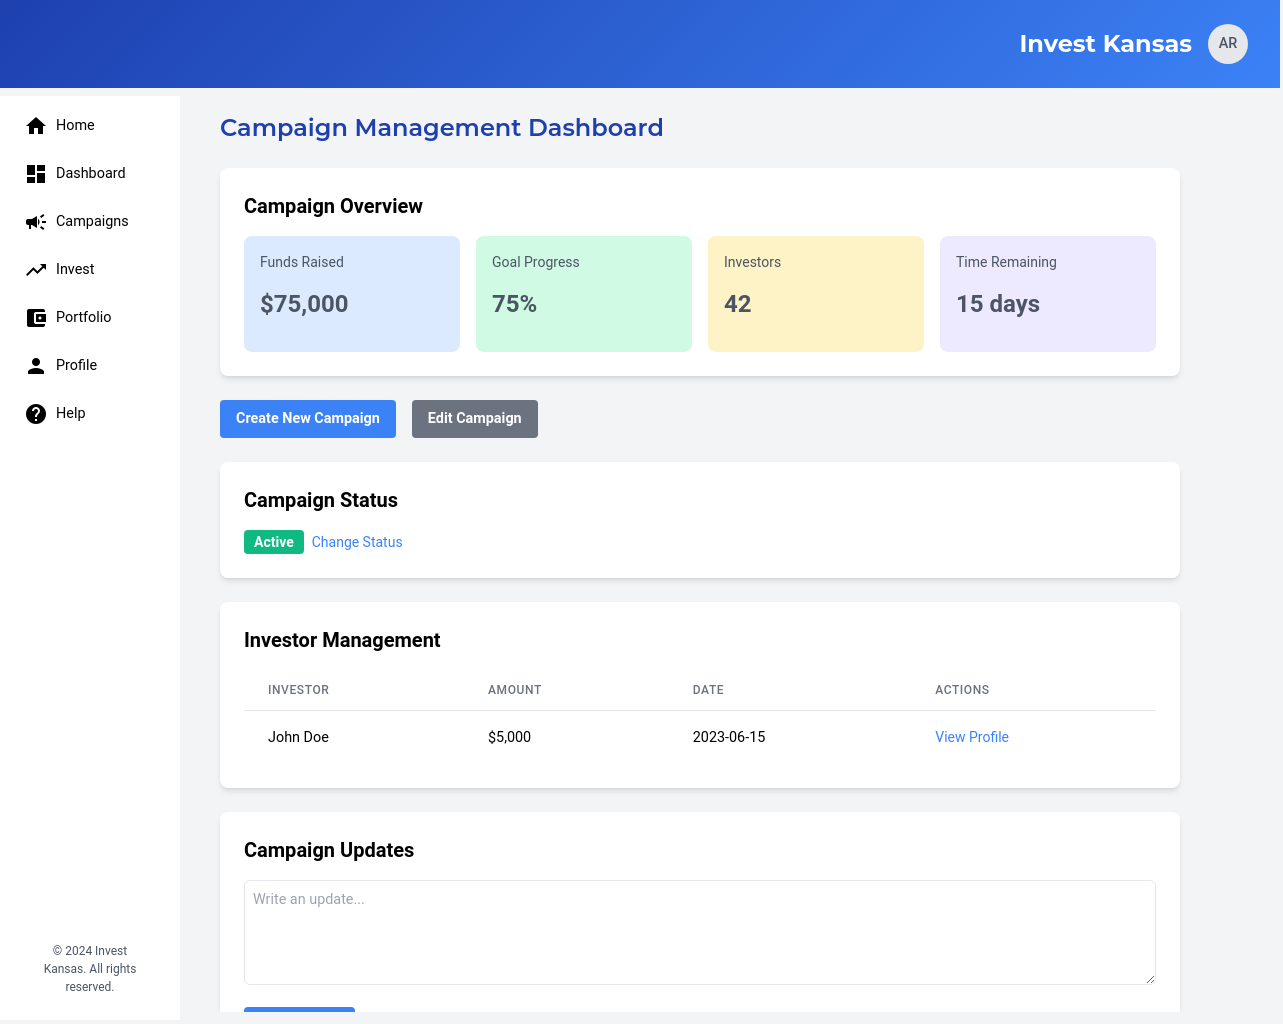Select the Funds Raised card

pyautogui.click(x=352, y=294)
